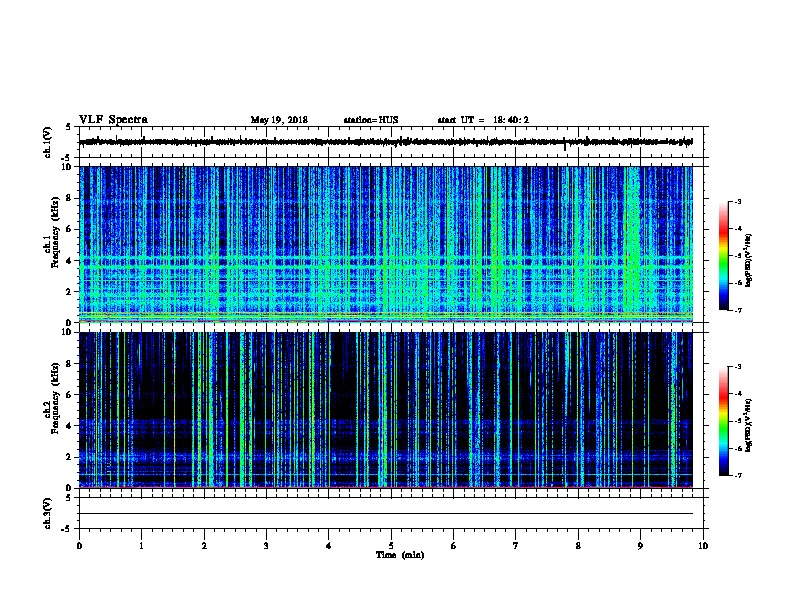The image size is (792, 612).
Task: Click the "Time (min)" axis label
Action: click(x=400, y=555)
